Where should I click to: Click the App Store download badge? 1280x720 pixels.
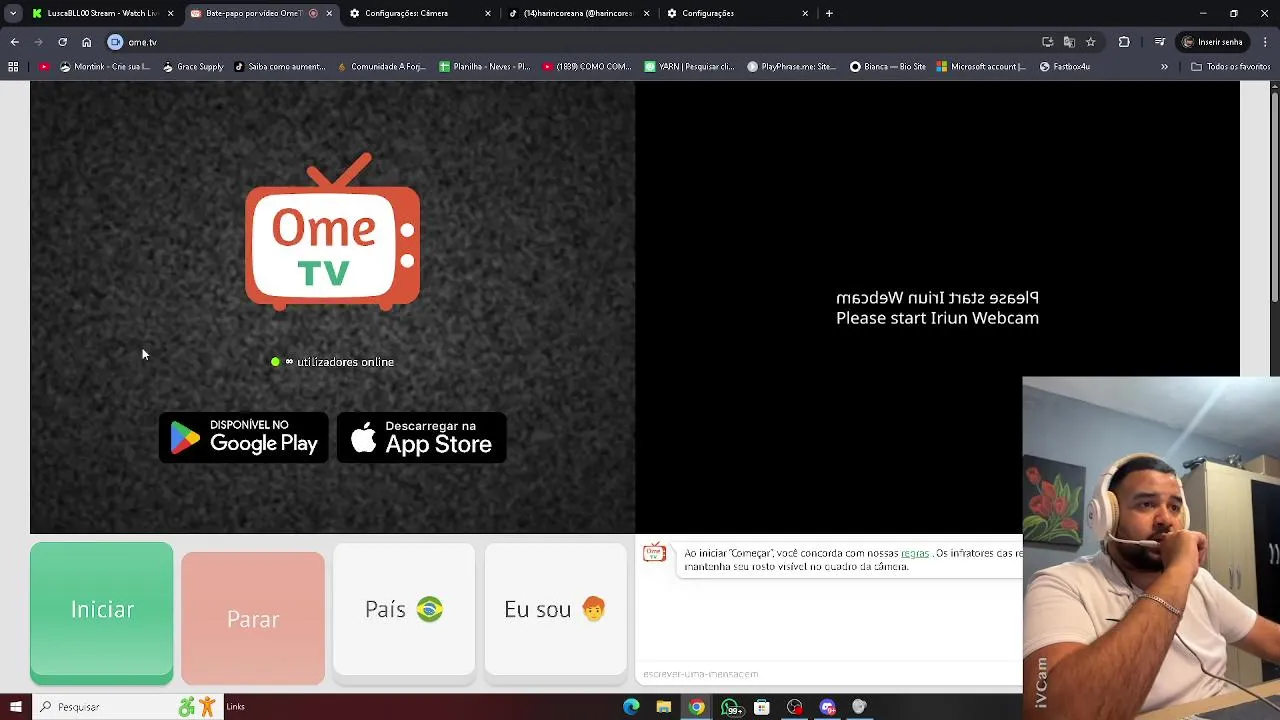421,437
